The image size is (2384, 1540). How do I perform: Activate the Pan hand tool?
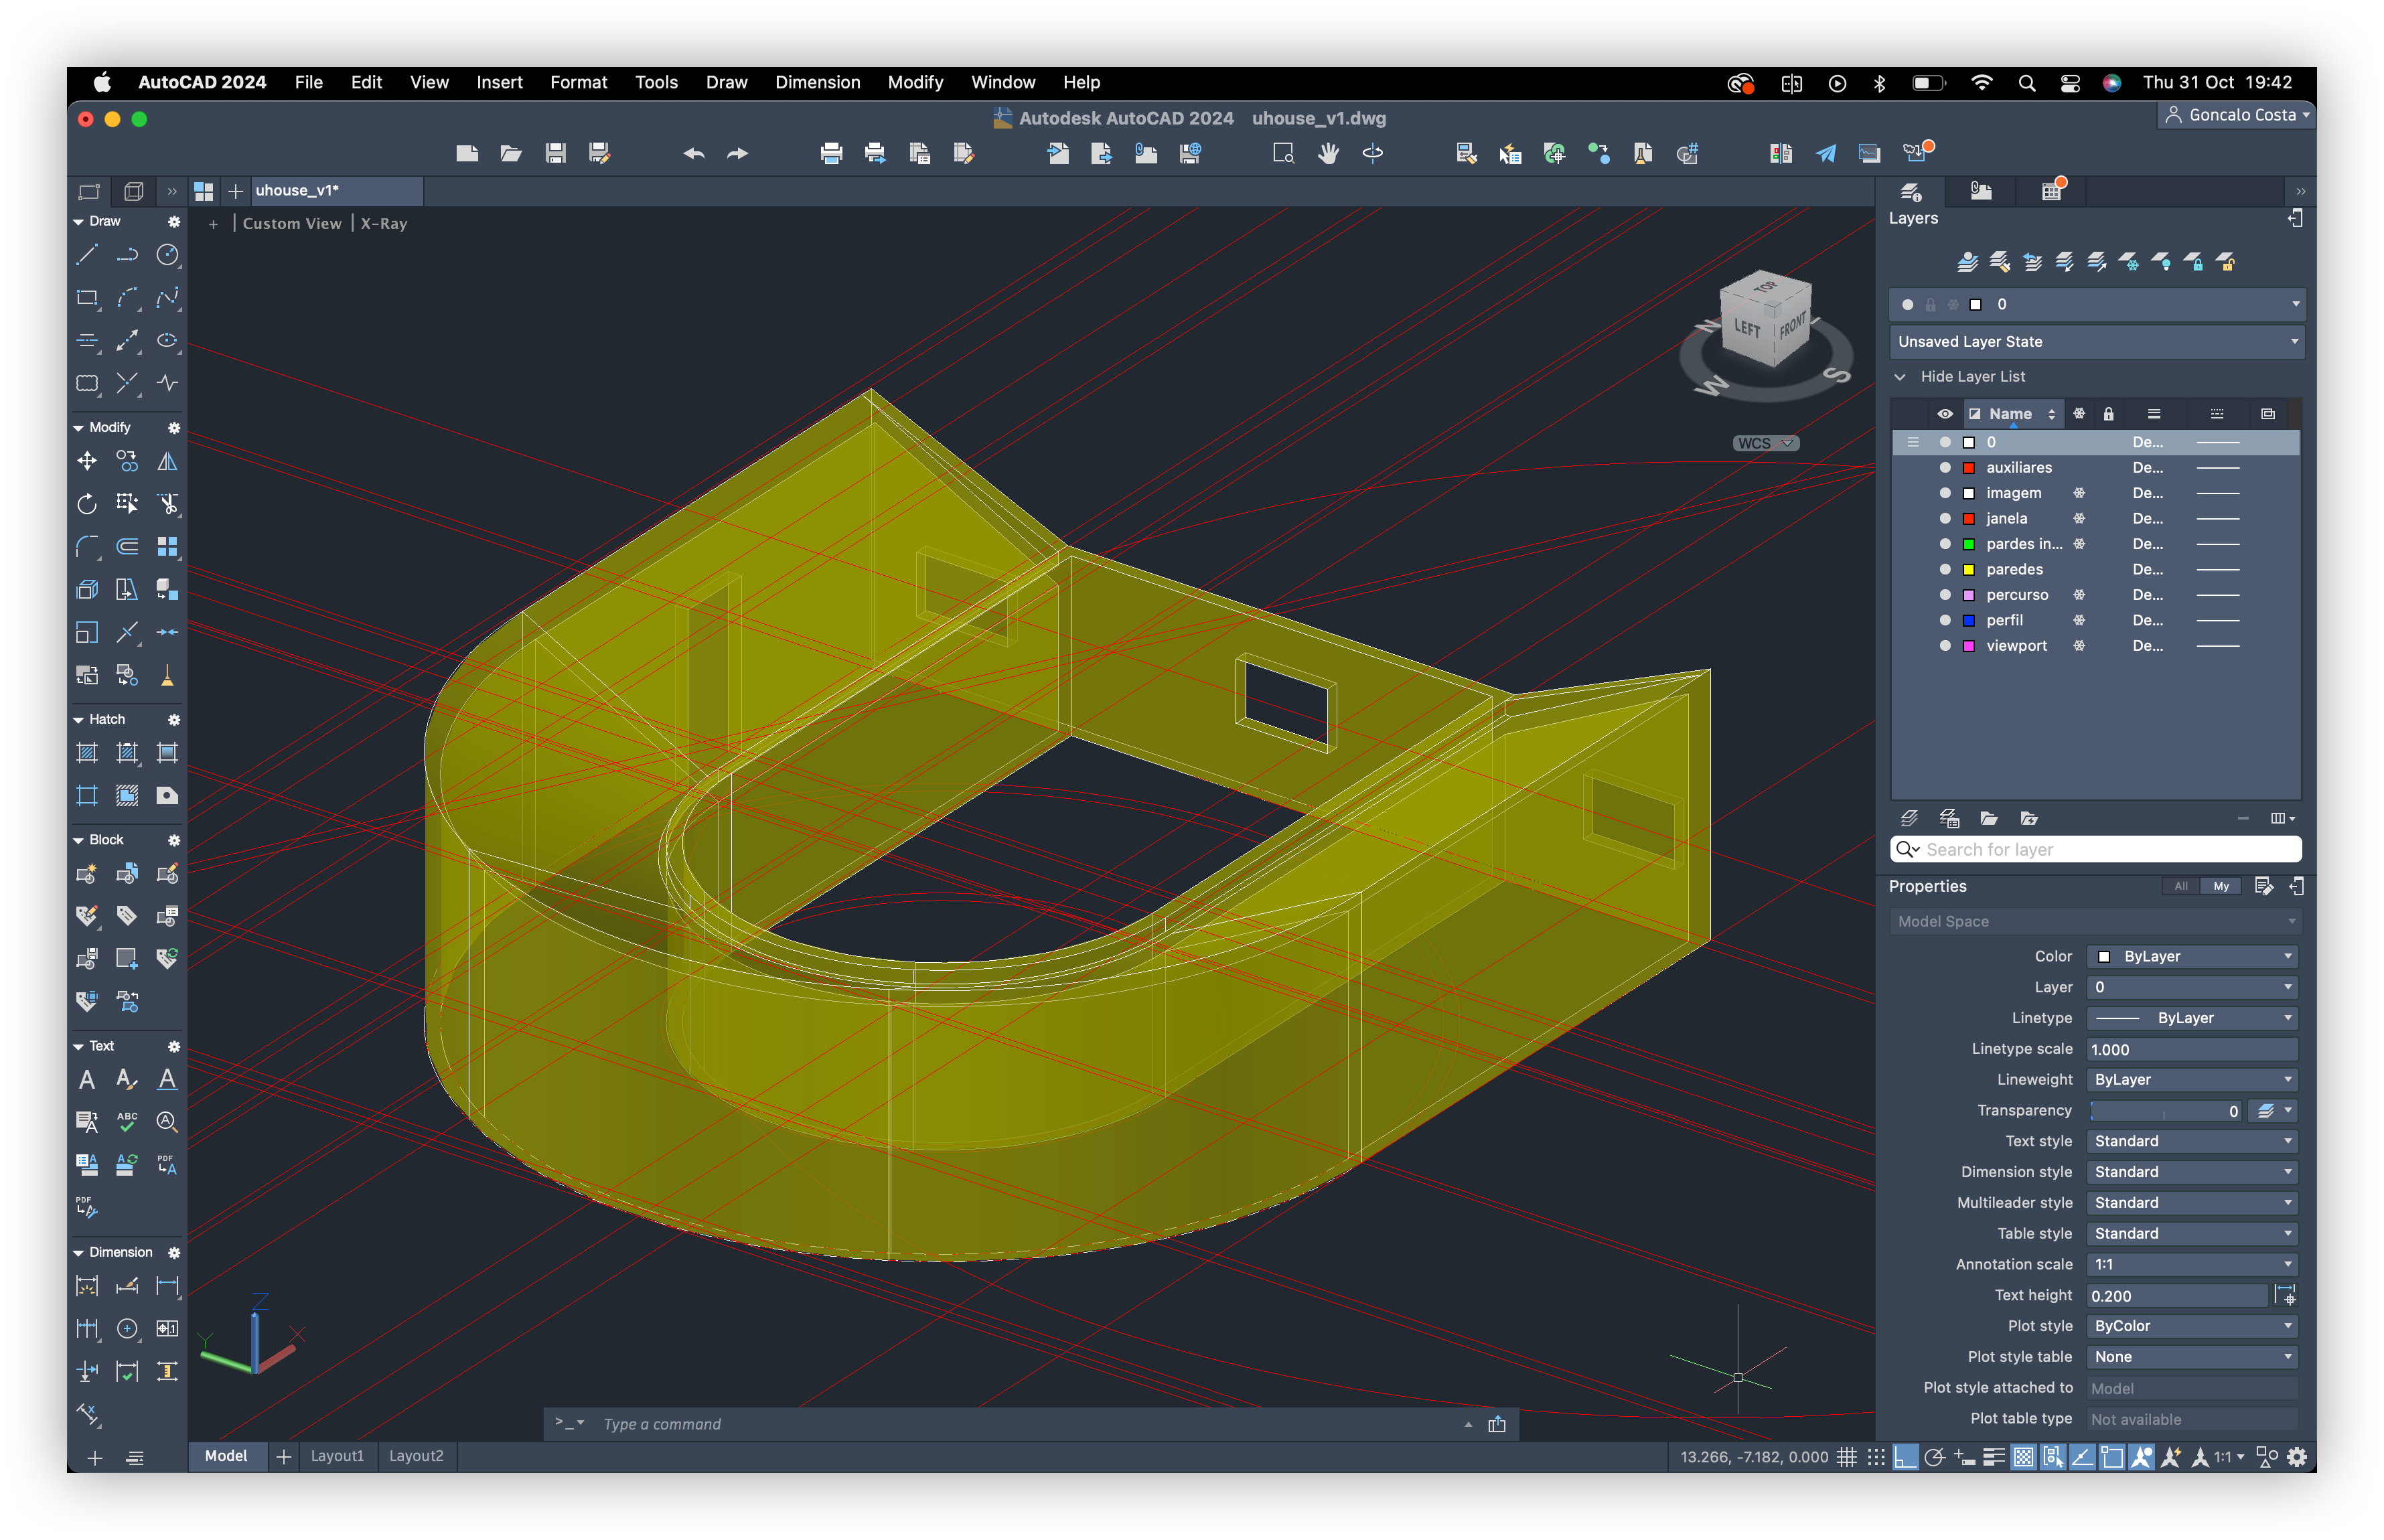(1328, 153)
